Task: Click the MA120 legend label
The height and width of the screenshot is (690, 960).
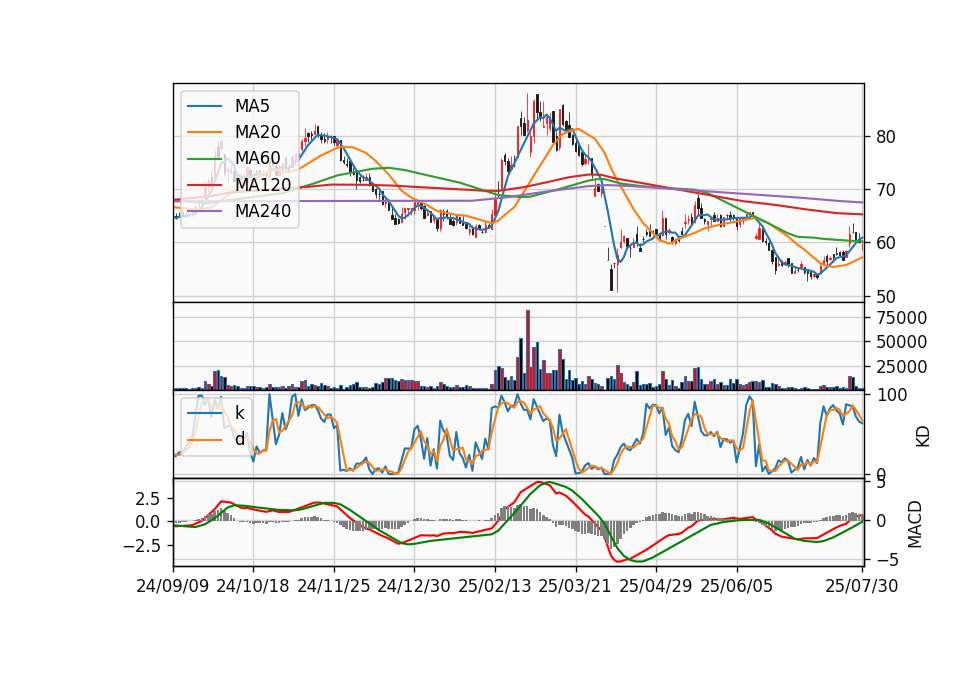Action: click(263, 185)
